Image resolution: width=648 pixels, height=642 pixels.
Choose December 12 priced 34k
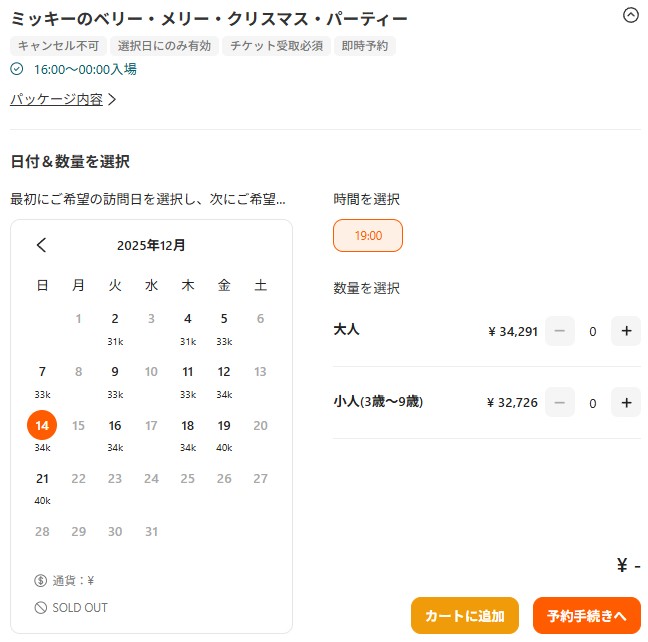pyautogui.click(x=224, y=380)
